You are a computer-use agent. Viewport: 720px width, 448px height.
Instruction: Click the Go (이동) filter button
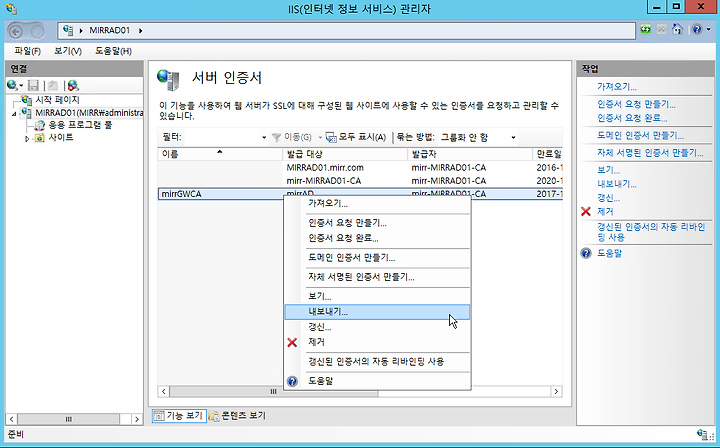point(292,137)
